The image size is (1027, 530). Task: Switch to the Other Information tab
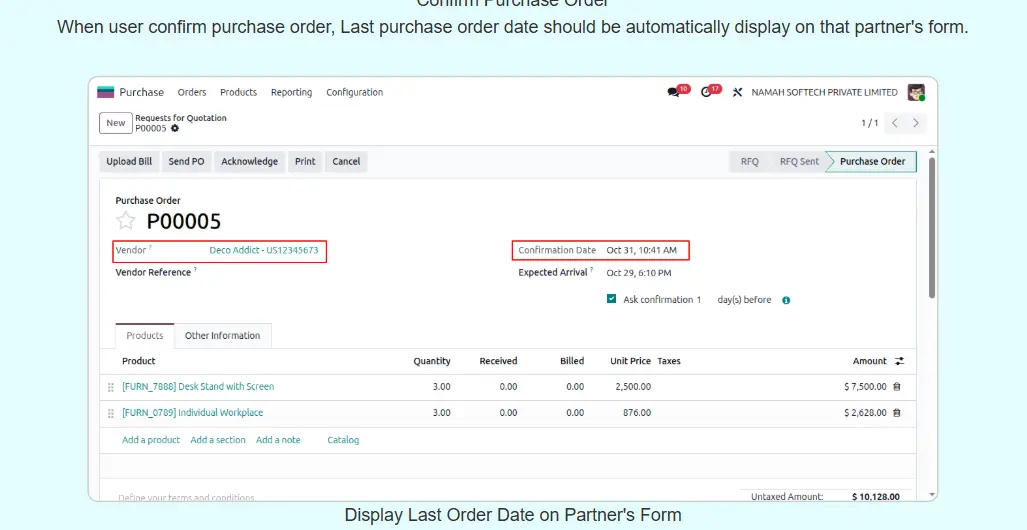point(222,336)
